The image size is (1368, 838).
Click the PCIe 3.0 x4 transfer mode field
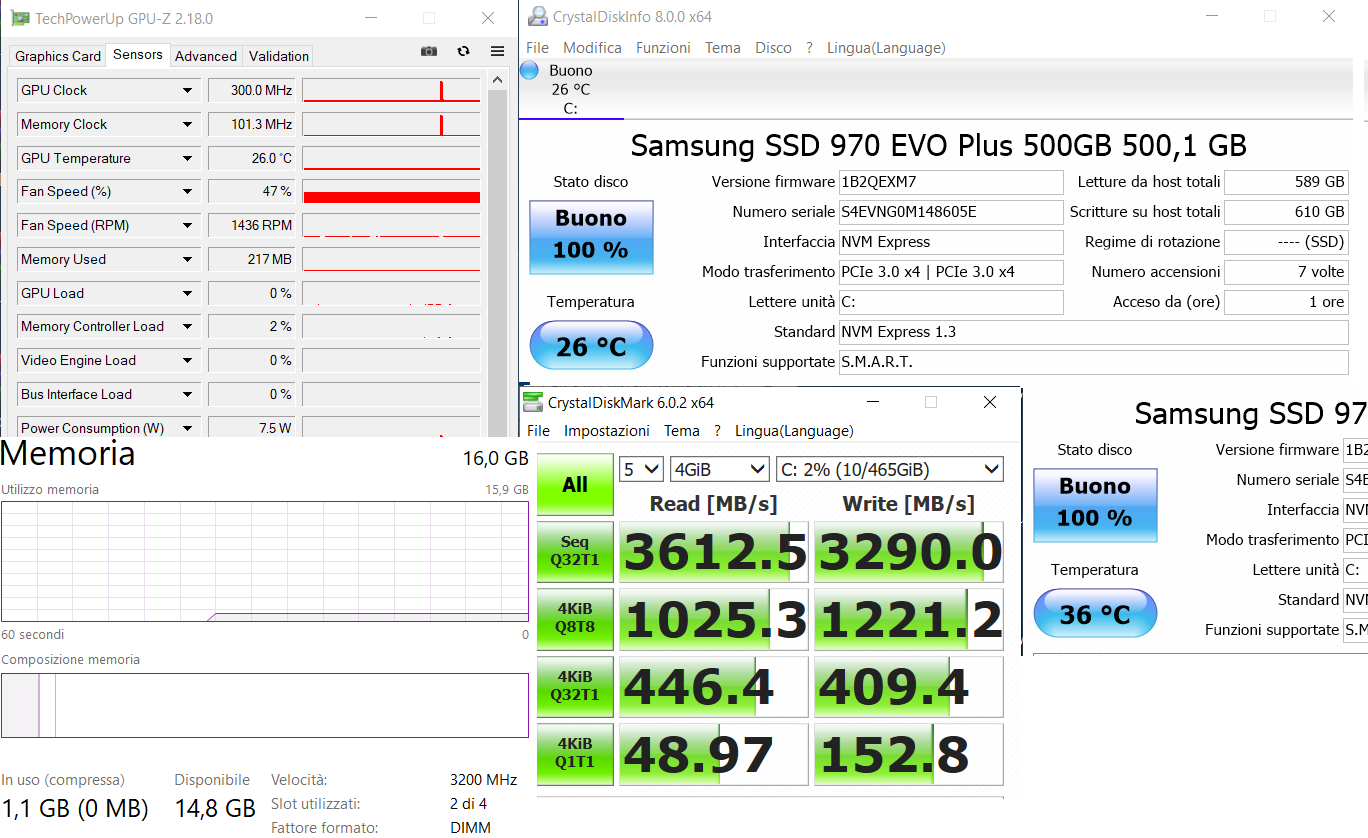click(950, 272)
